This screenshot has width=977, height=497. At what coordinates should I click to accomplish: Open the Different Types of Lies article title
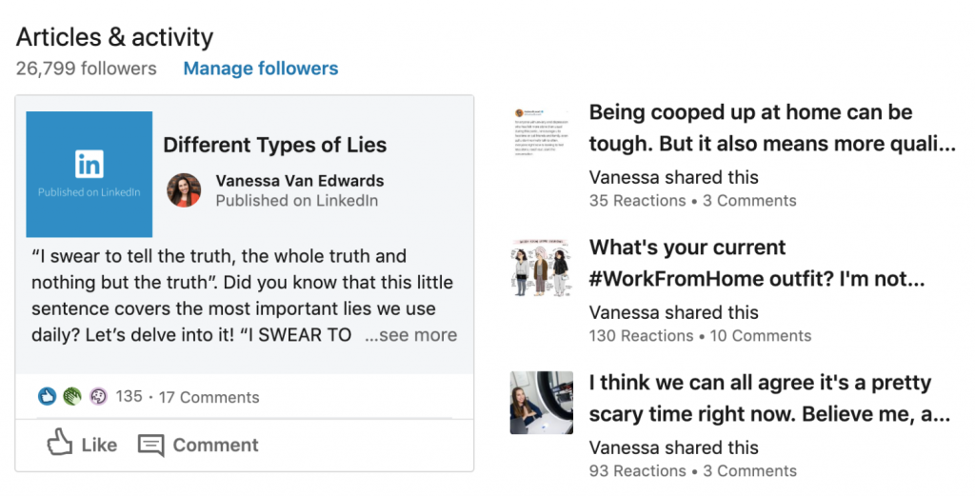(x=275, y=145)
